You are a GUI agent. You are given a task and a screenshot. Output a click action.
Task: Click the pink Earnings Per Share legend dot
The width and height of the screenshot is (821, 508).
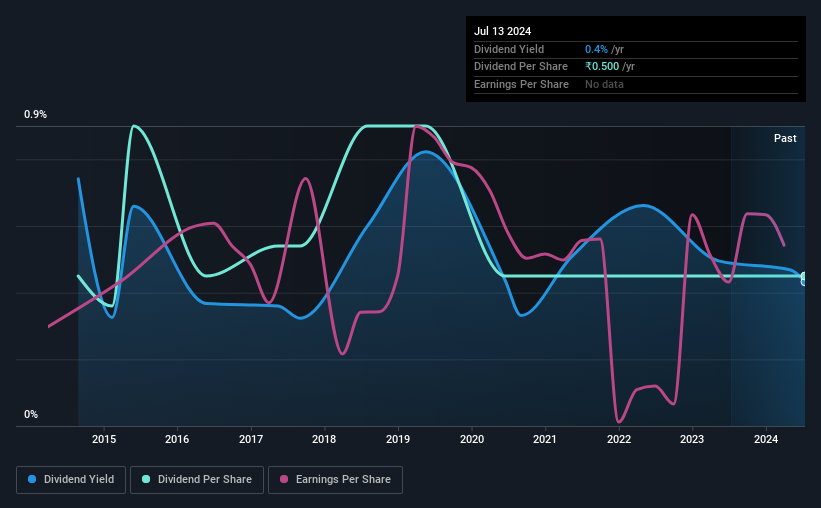284,479
